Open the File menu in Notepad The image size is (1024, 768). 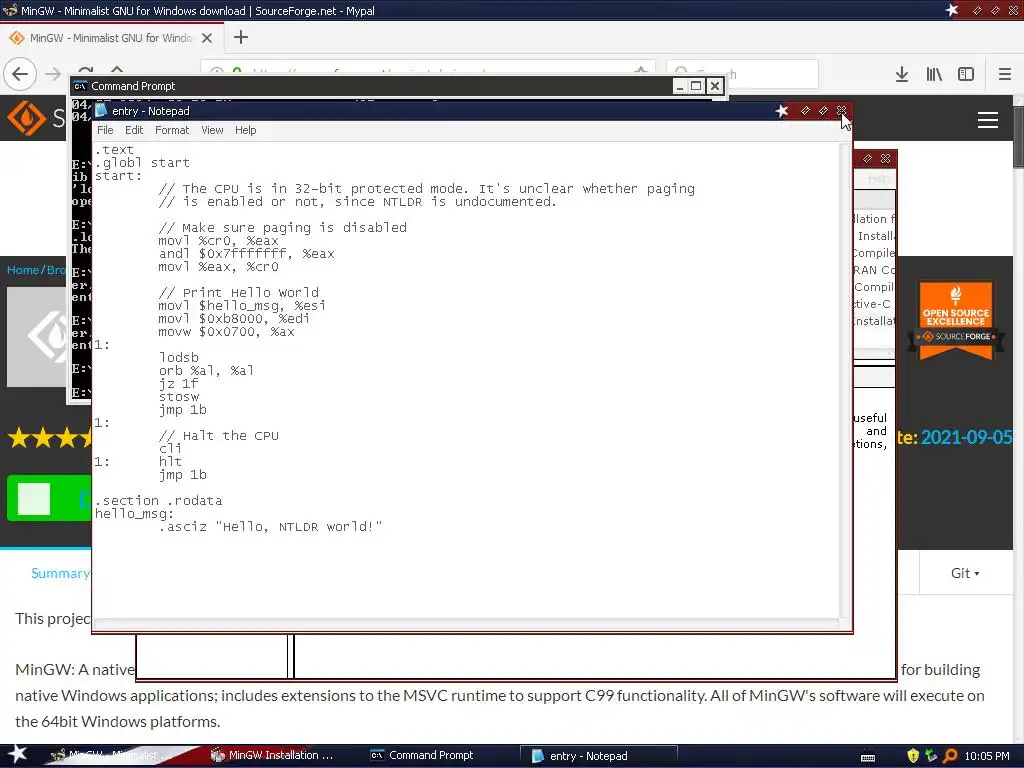tap(105, 130)
